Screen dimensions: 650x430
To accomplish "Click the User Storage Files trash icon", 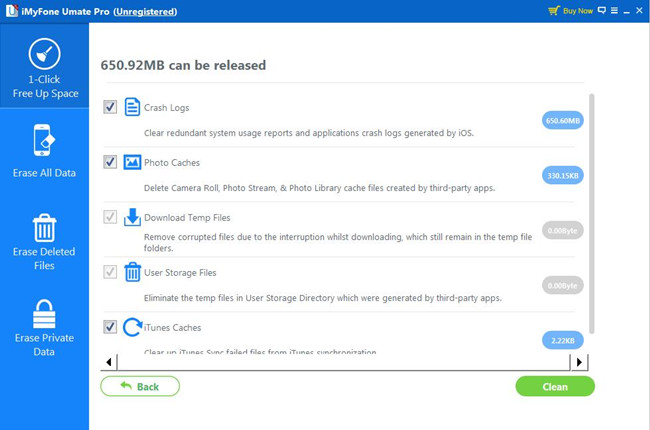I will point(133,272).
